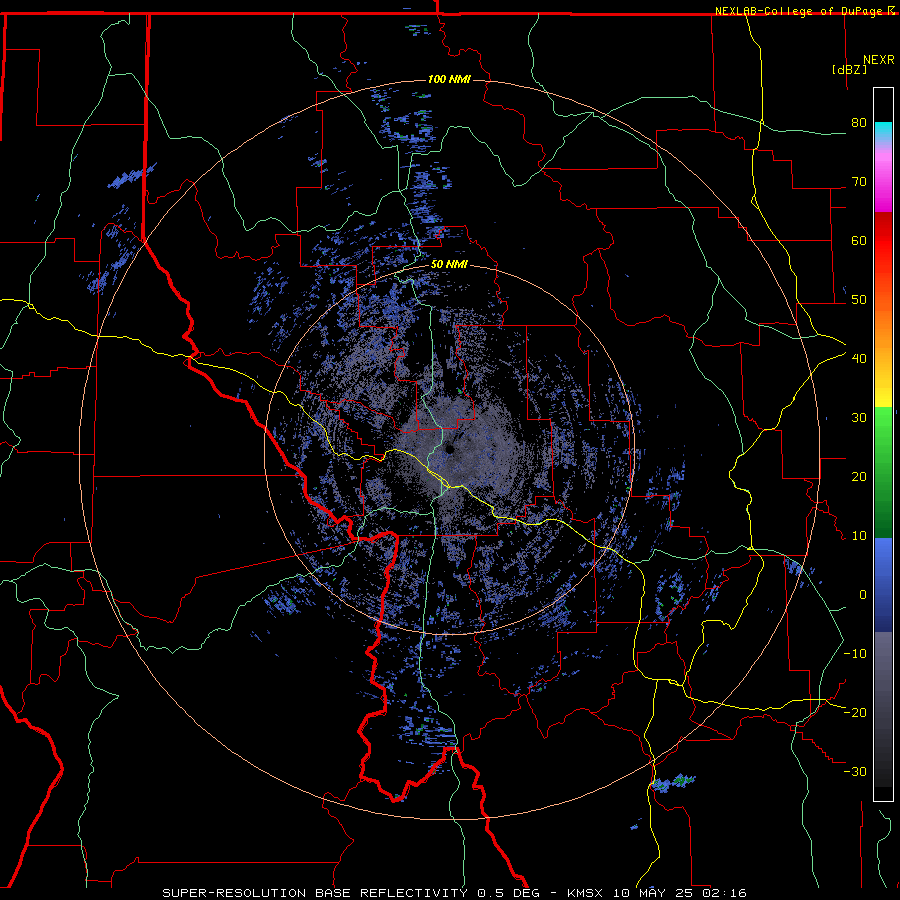Click the 30 value on dBZ scale
900x900 pixels.
pyautogui.click(x=859, y=418)
